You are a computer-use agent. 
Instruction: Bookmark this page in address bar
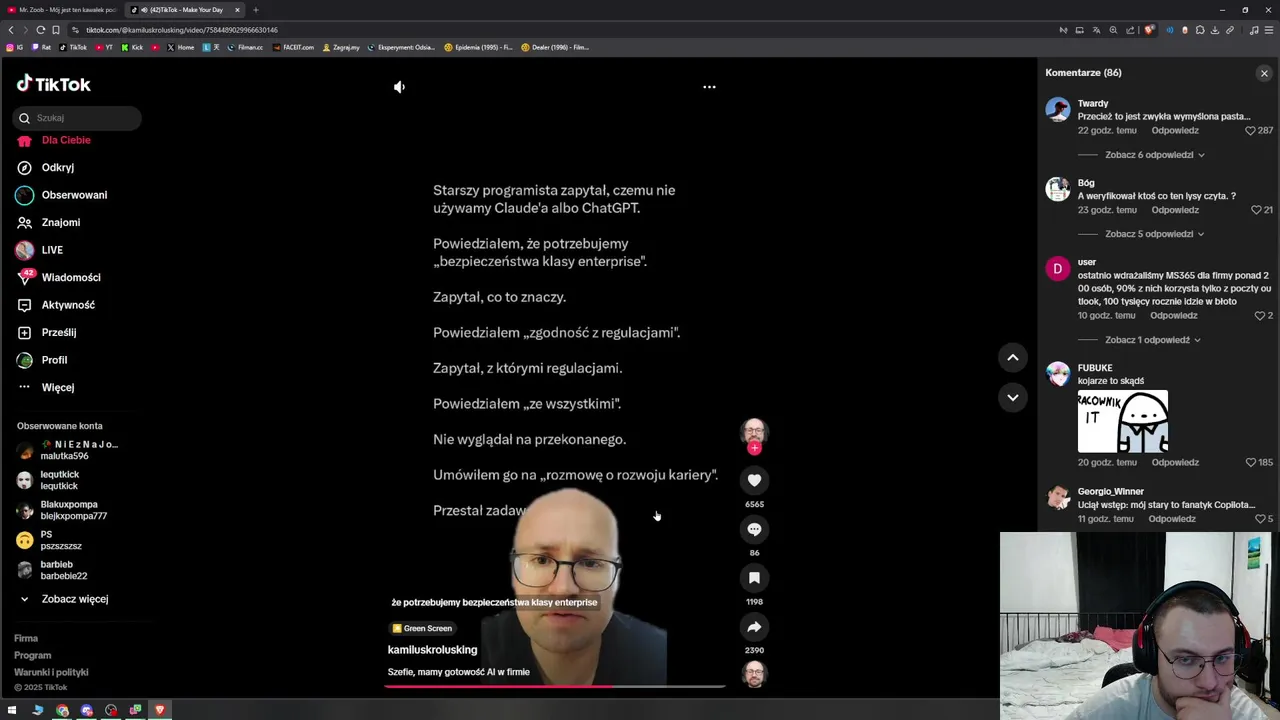(x=55, y=30)
